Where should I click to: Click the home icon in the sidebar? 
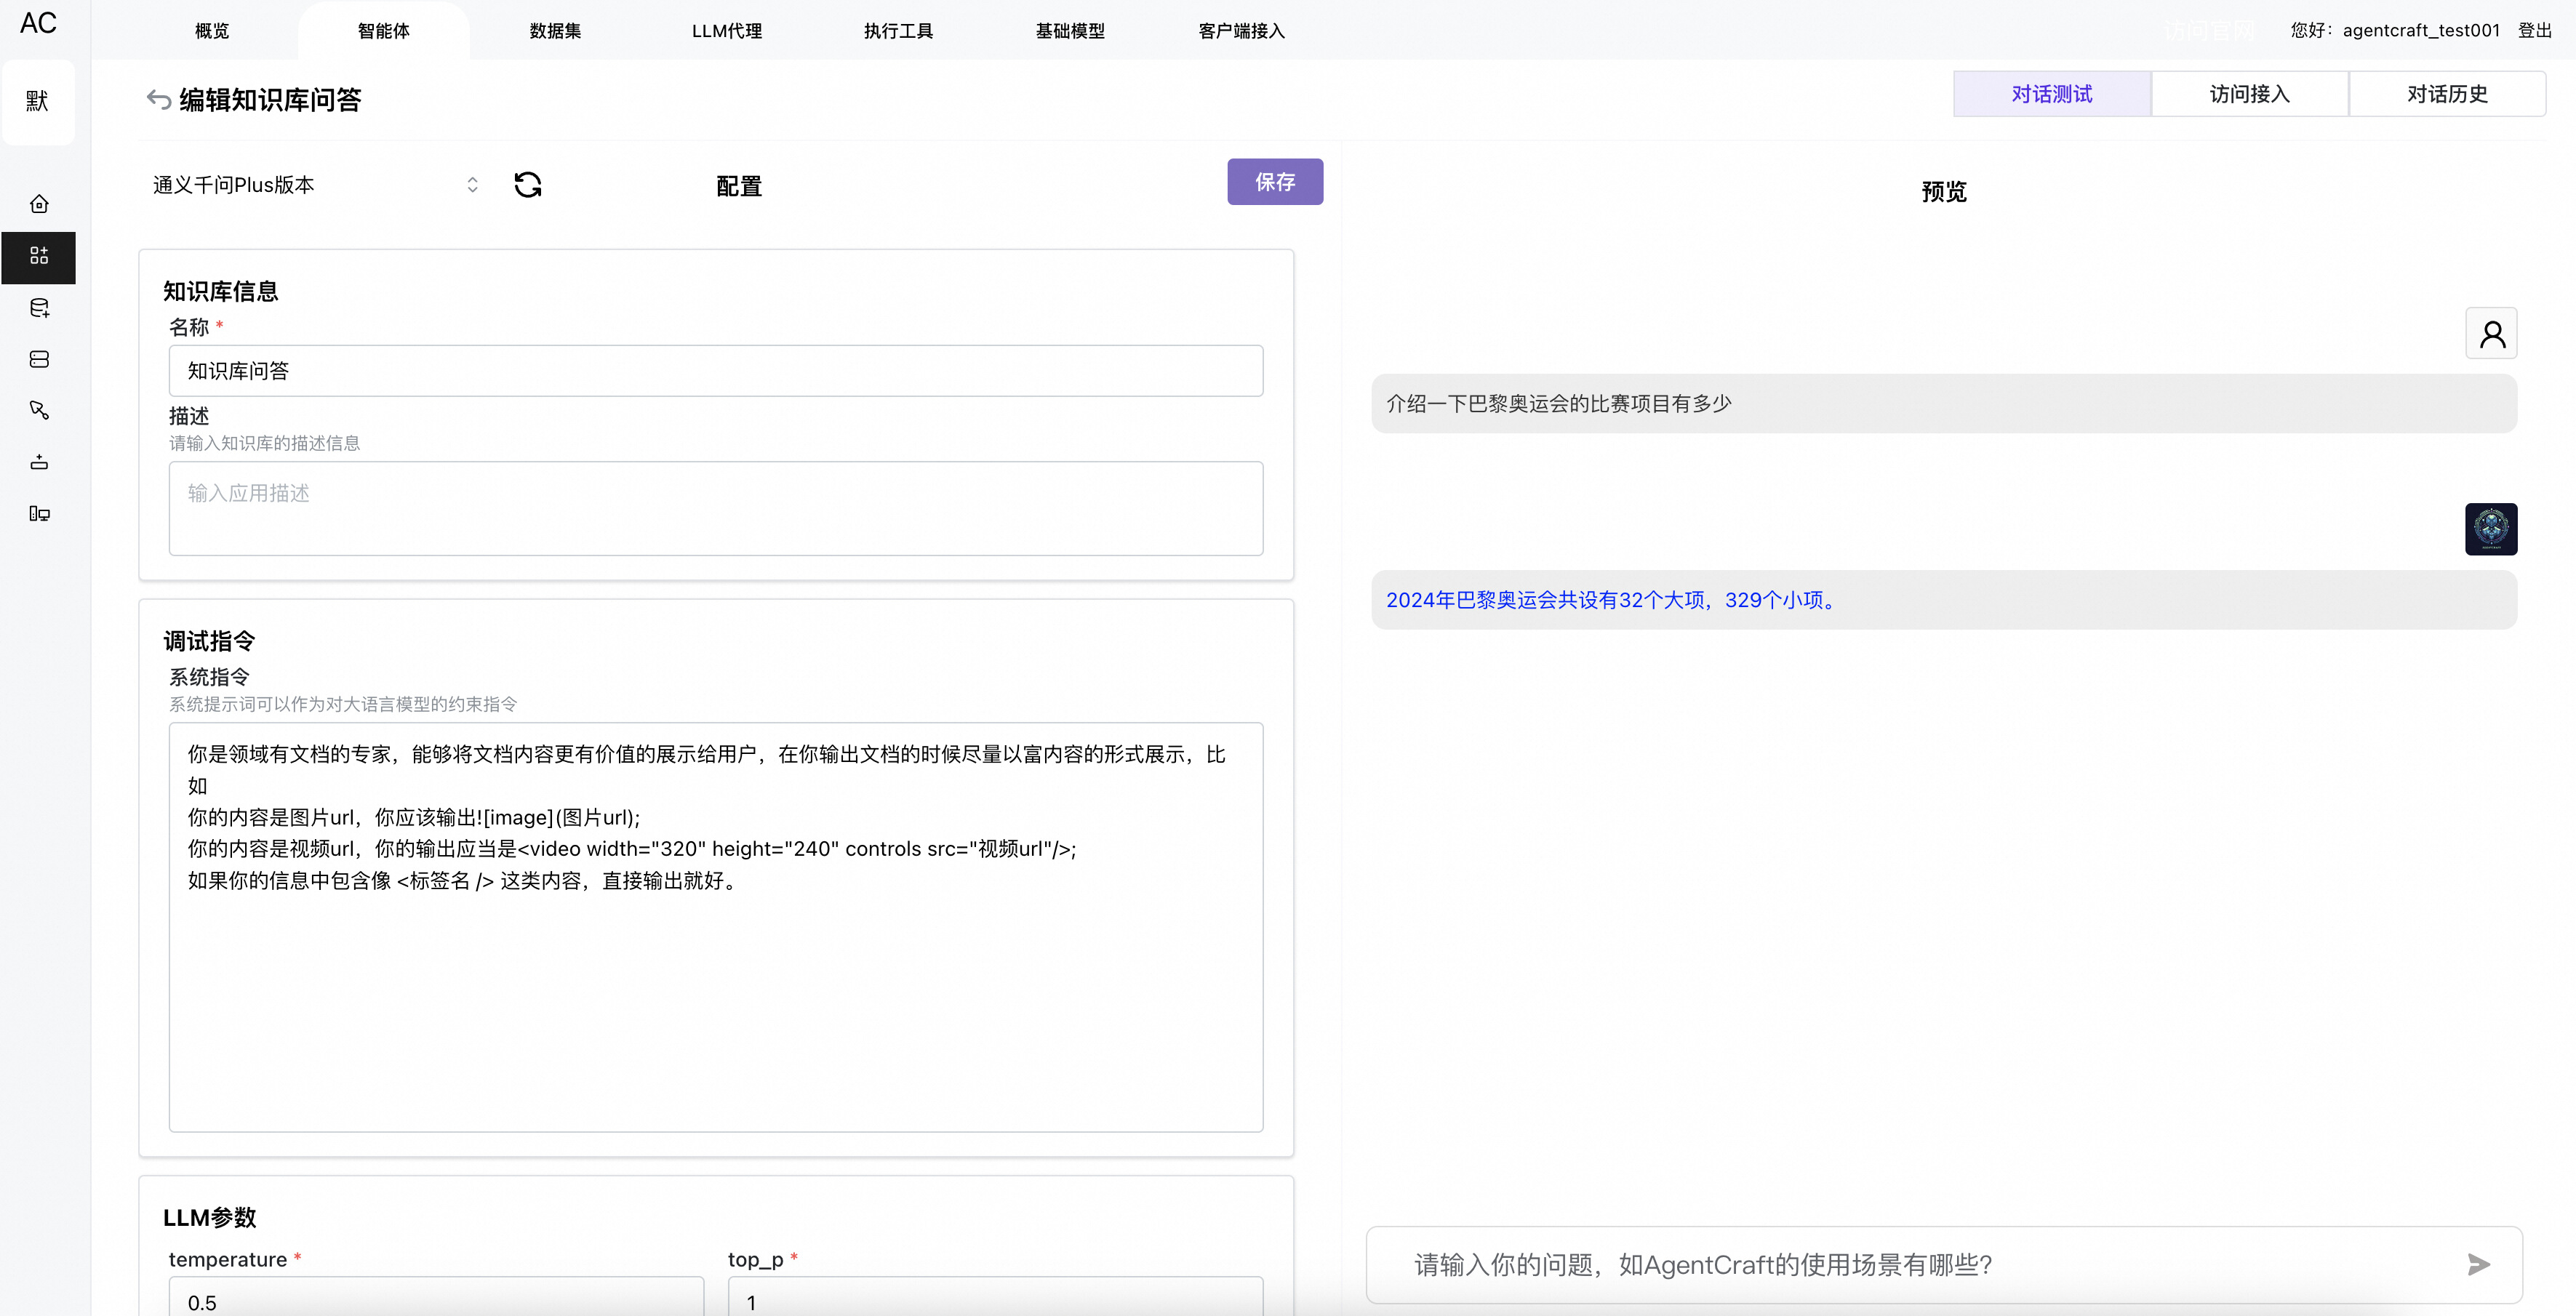tap(39, 204)
